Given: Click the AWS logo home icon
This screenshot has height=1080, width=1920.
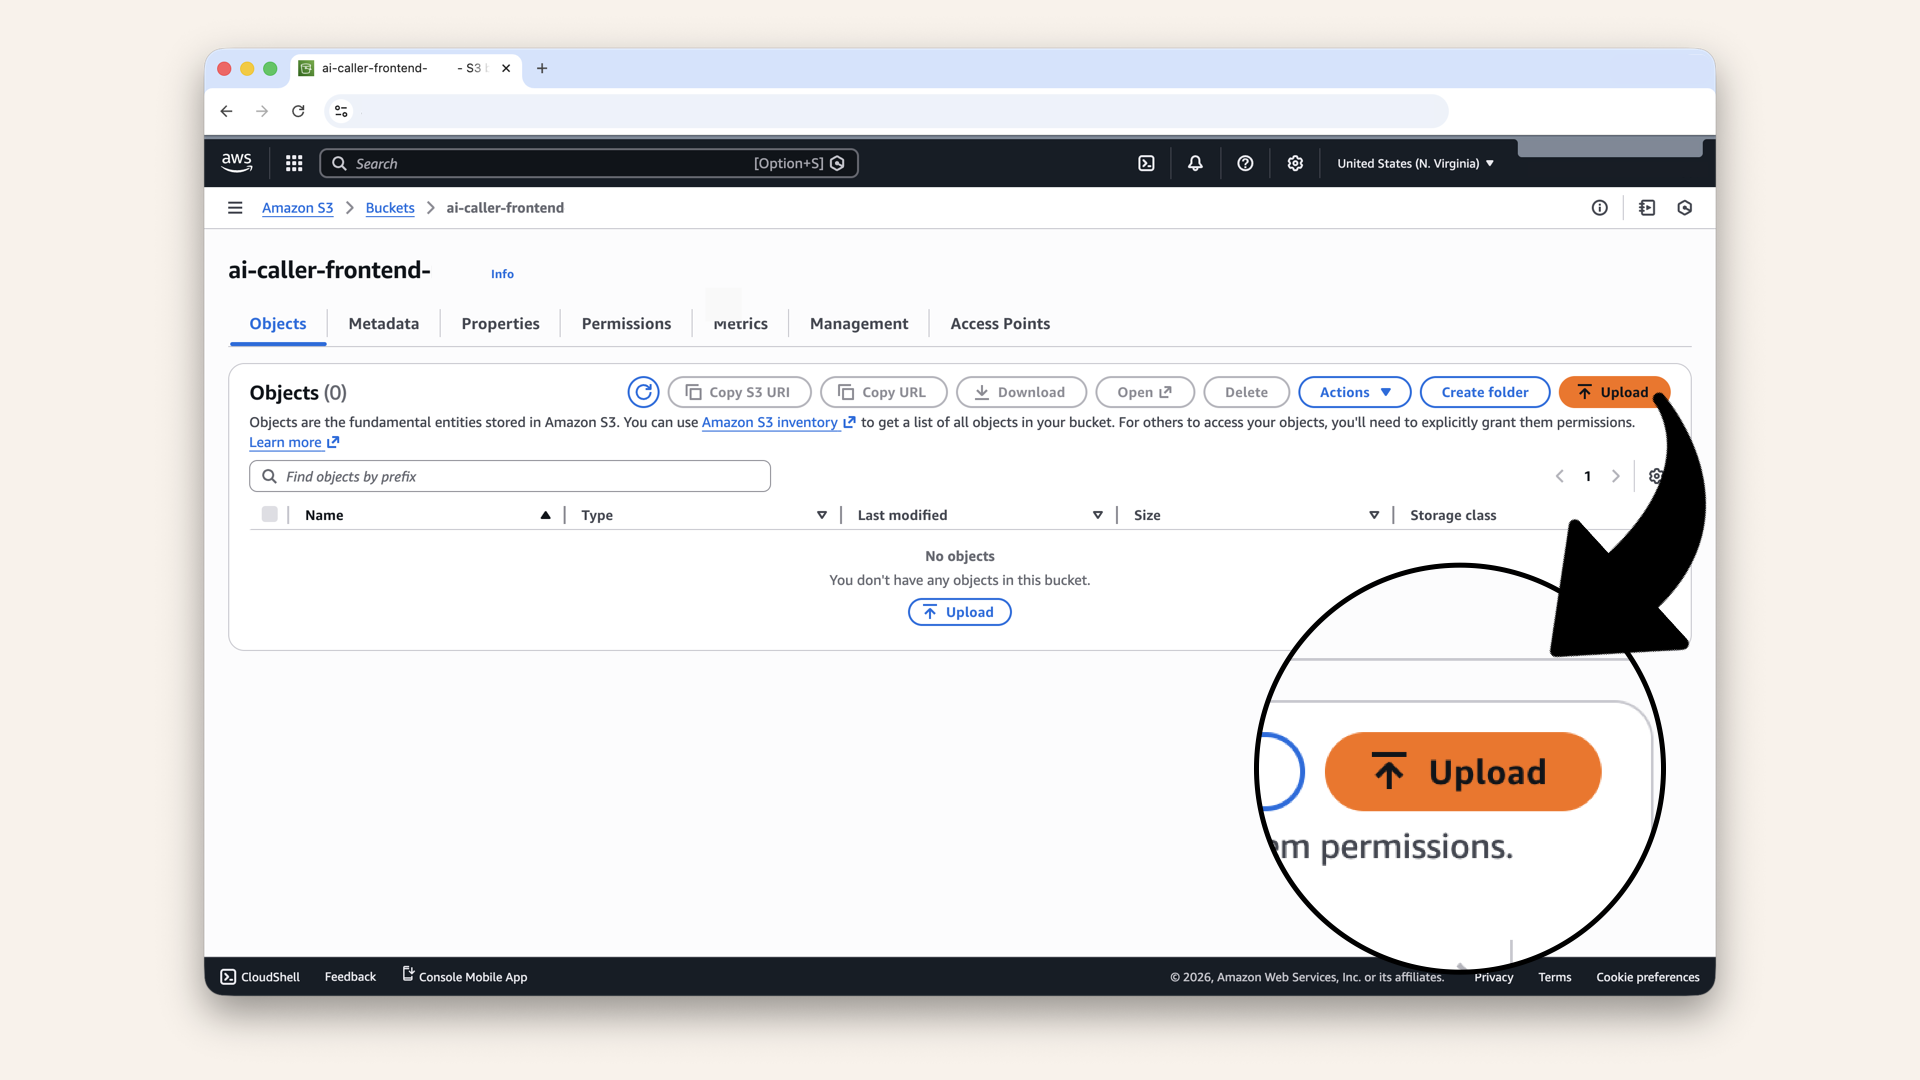Looking at the screenshot, I should pos(237,162).
